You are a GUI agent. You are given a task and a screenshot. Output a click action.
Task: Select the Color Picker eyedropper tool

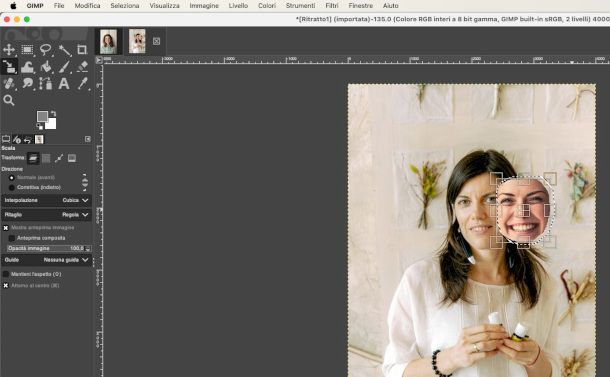pyautogui.click(x=82, y=83)
